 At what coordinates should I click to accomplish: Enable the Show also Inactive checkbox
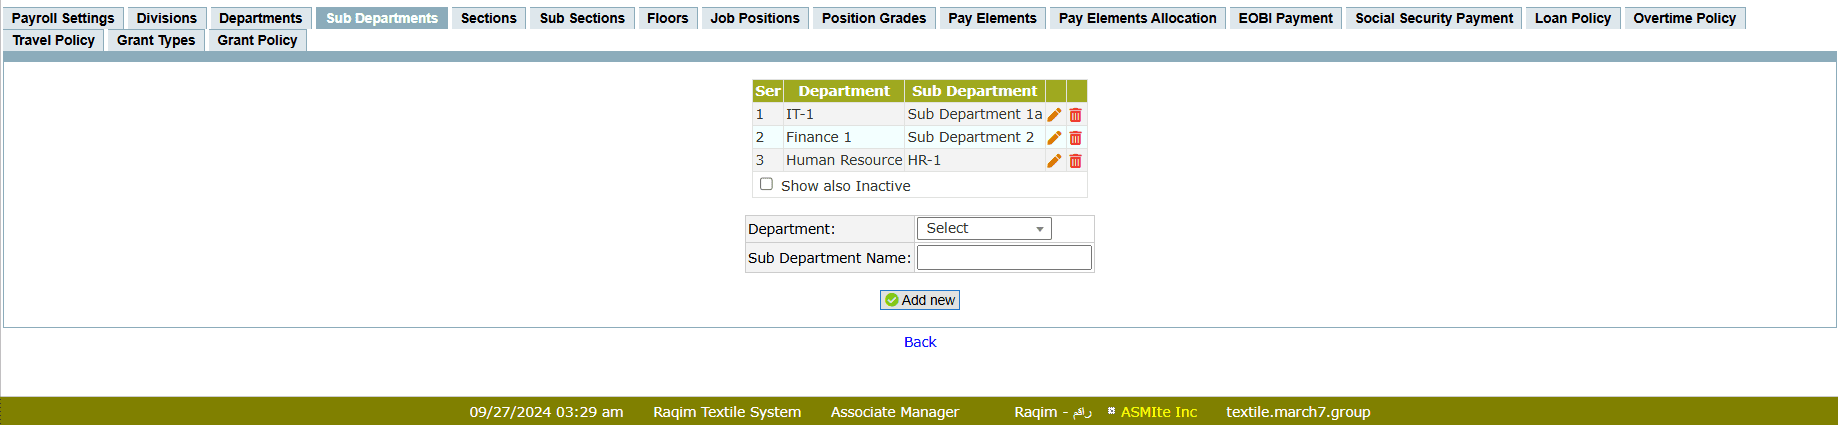[x=766, y=184]
